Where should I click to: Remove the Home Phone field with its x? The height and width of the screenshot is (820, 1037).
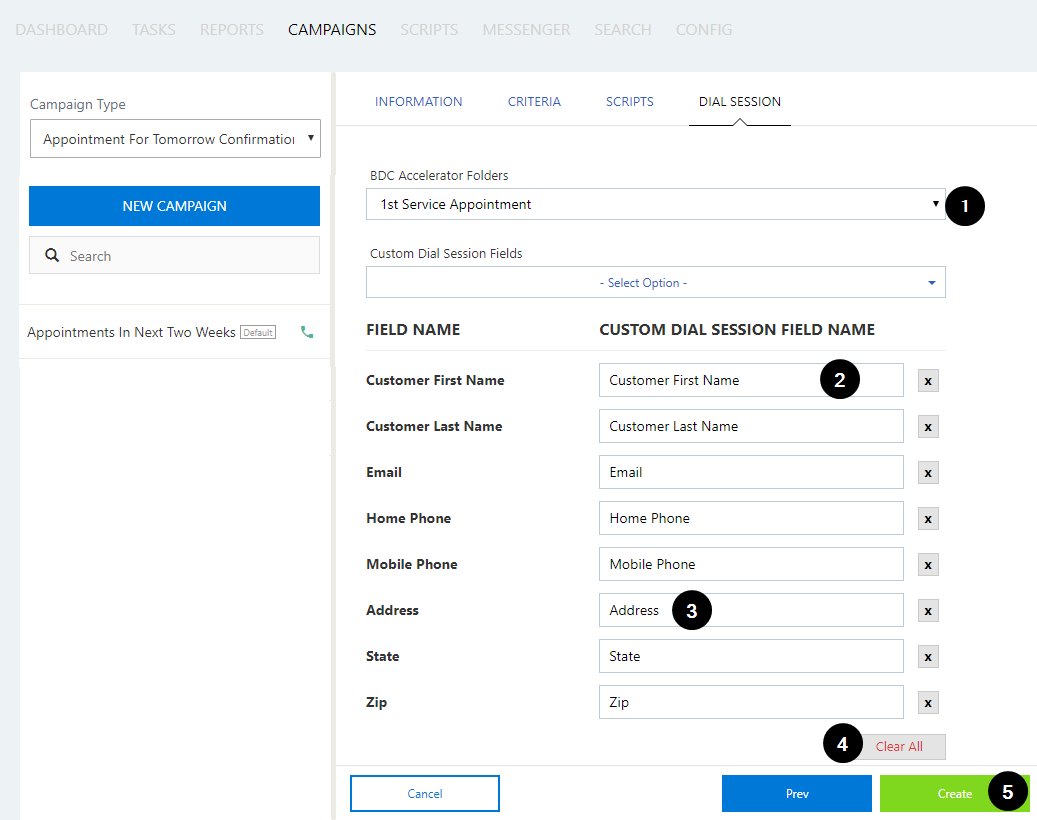click(x=928, y=519)
